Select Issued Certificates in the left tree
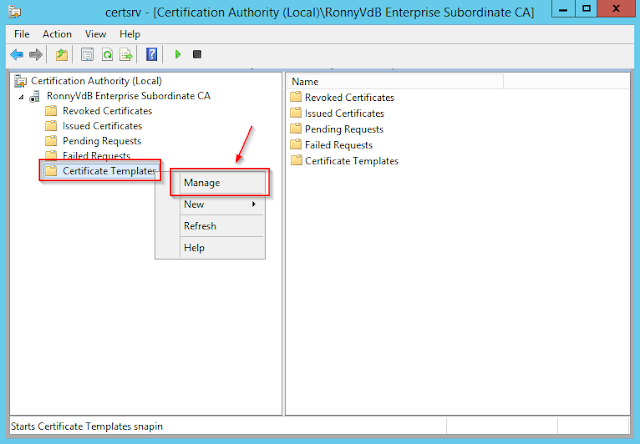 (x=101, y=126)
